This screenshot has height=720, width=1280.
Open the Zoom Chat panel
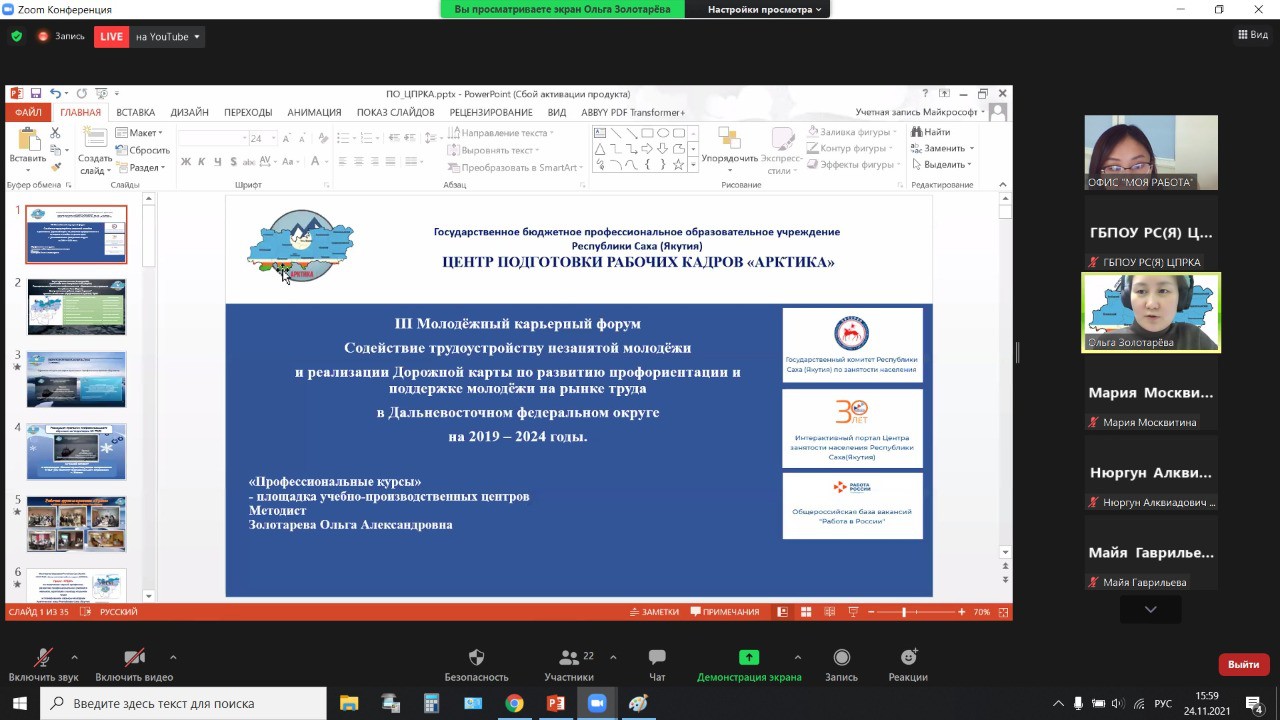pos(657,665)
